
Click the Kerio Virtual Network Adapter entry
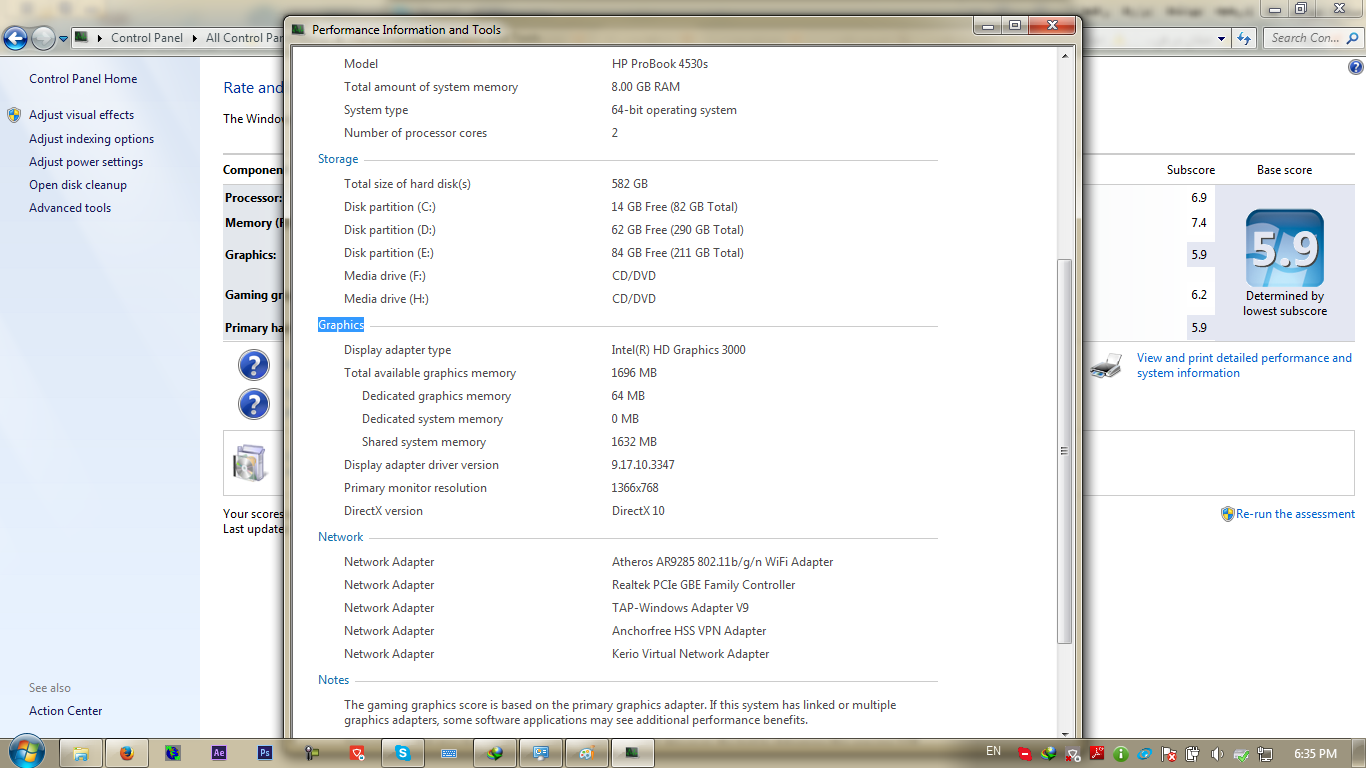[x=691, y=654]
